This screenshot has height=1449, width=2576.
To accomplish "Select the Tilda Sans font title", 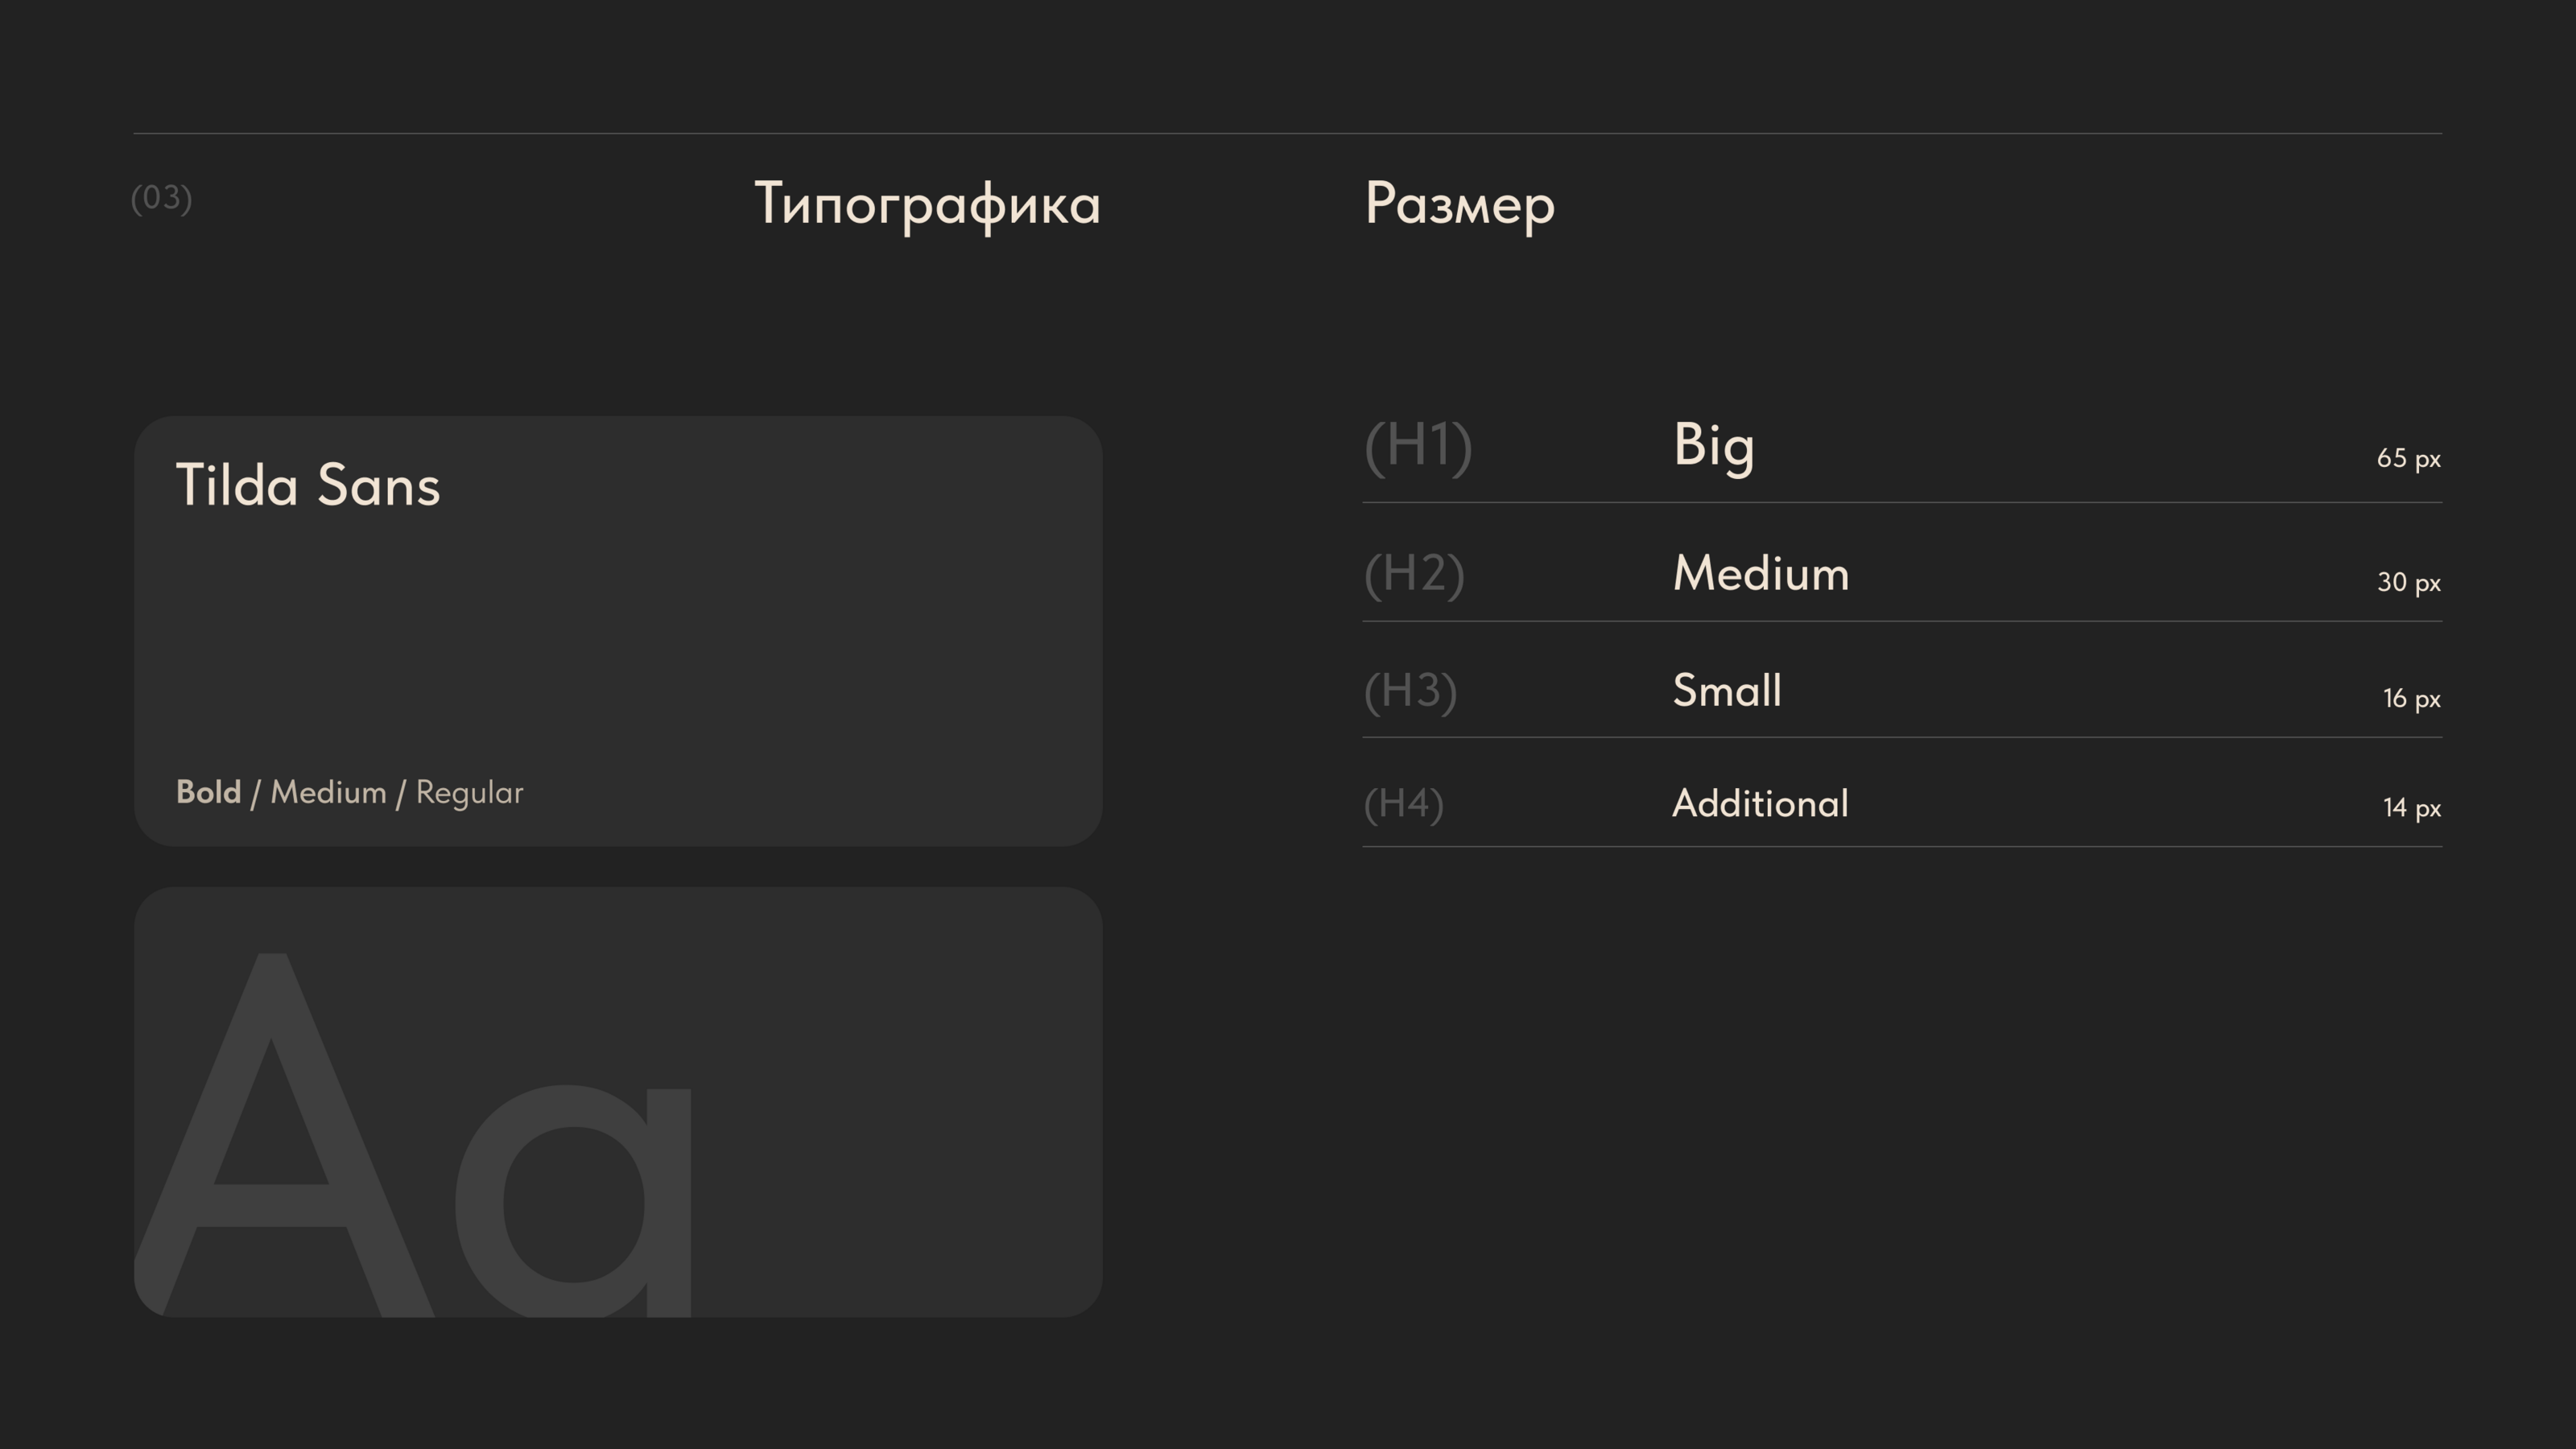I will click(308, 486).
